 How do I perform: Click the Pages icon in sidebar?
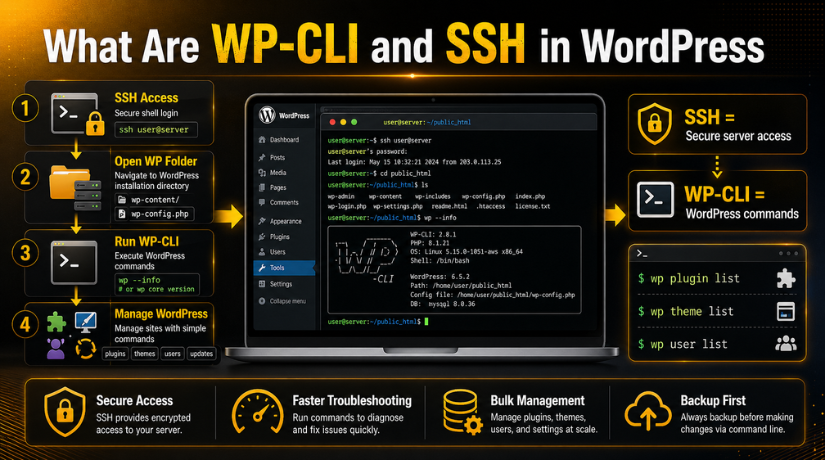(262, 187)
